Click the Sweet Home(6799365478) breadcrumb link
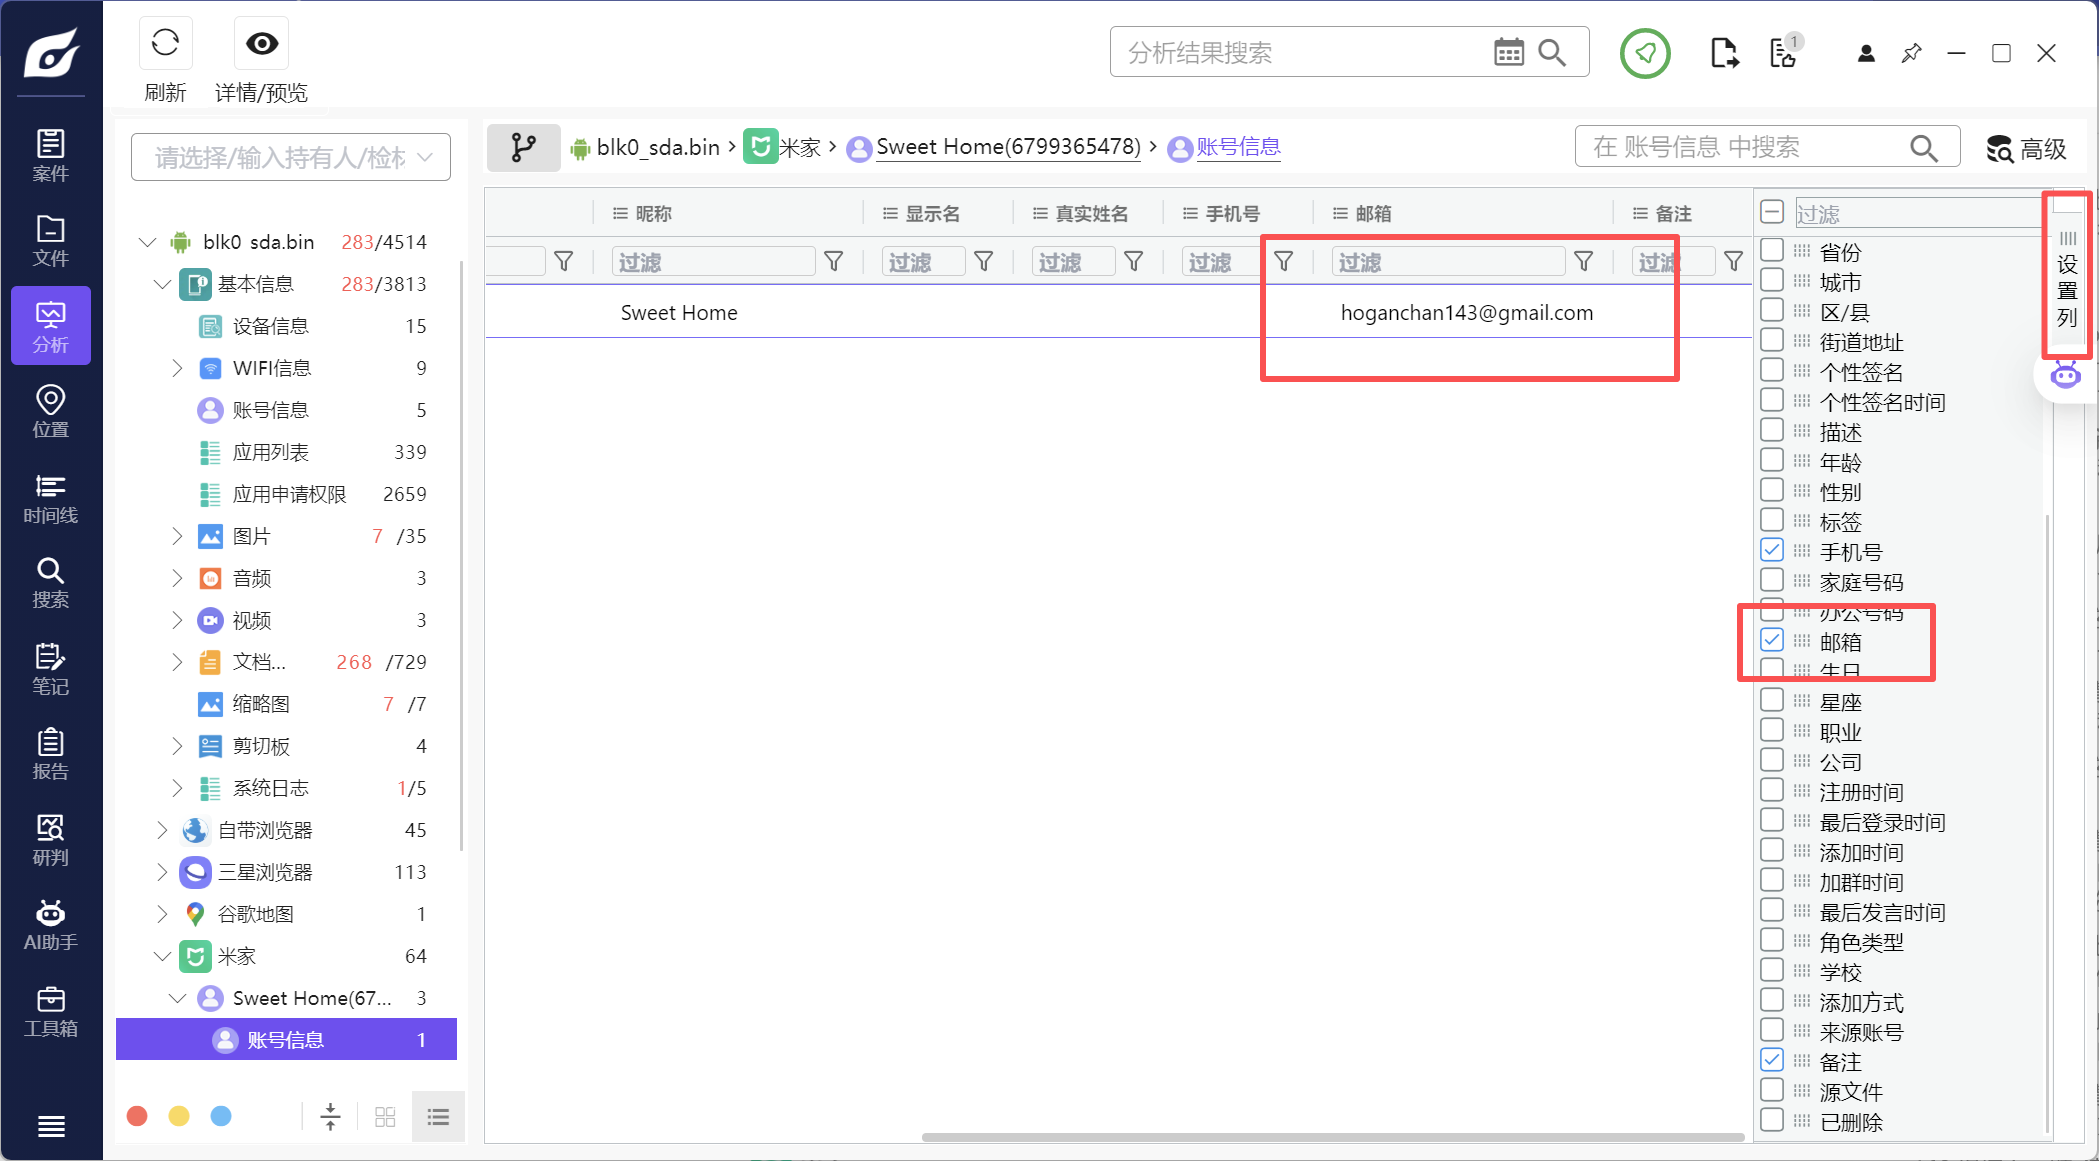The width and height of the screenshot is (2099, 1161). coord(1008,147)
